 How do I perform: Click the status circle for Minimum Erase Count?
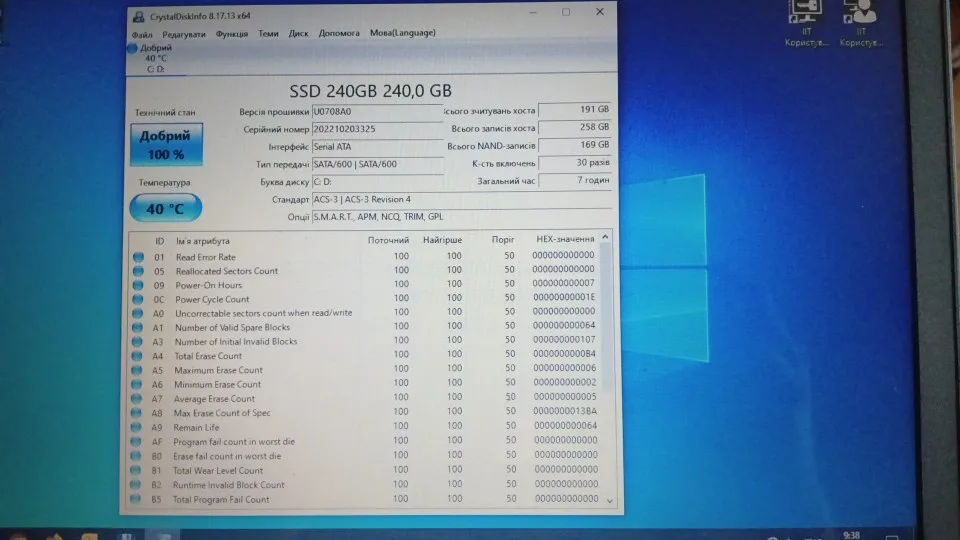[x=137, y=384]
